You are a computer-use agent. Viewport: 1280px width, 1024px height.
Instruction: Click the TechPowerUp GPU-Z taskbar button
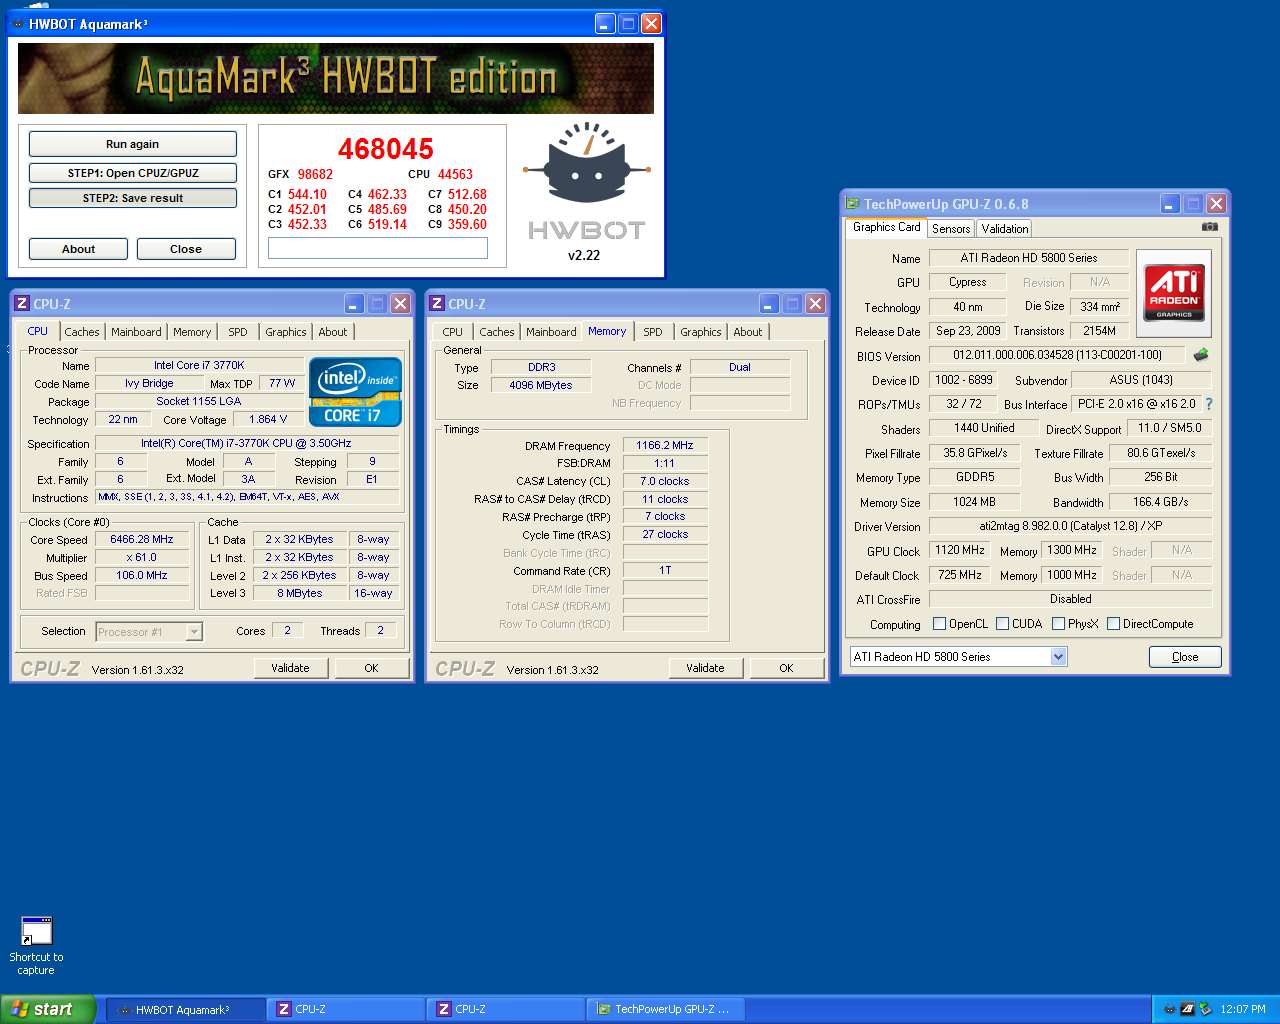coord(666,1009)
